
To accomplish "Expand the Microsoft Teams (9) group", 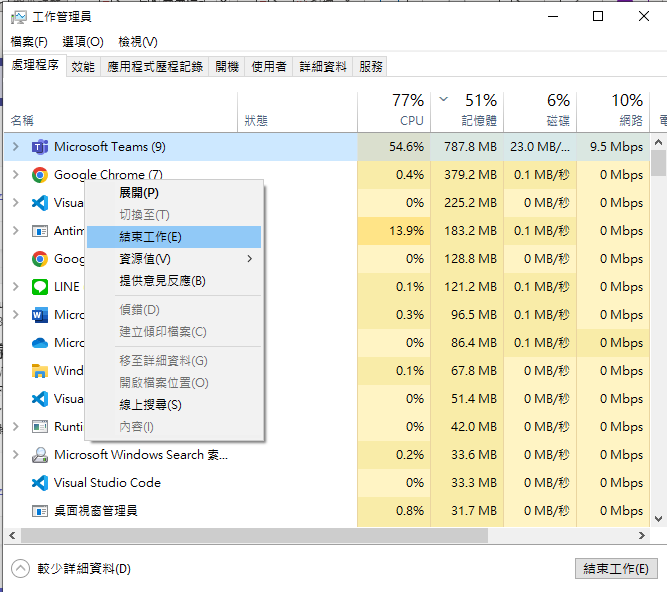I will [16, 147].
